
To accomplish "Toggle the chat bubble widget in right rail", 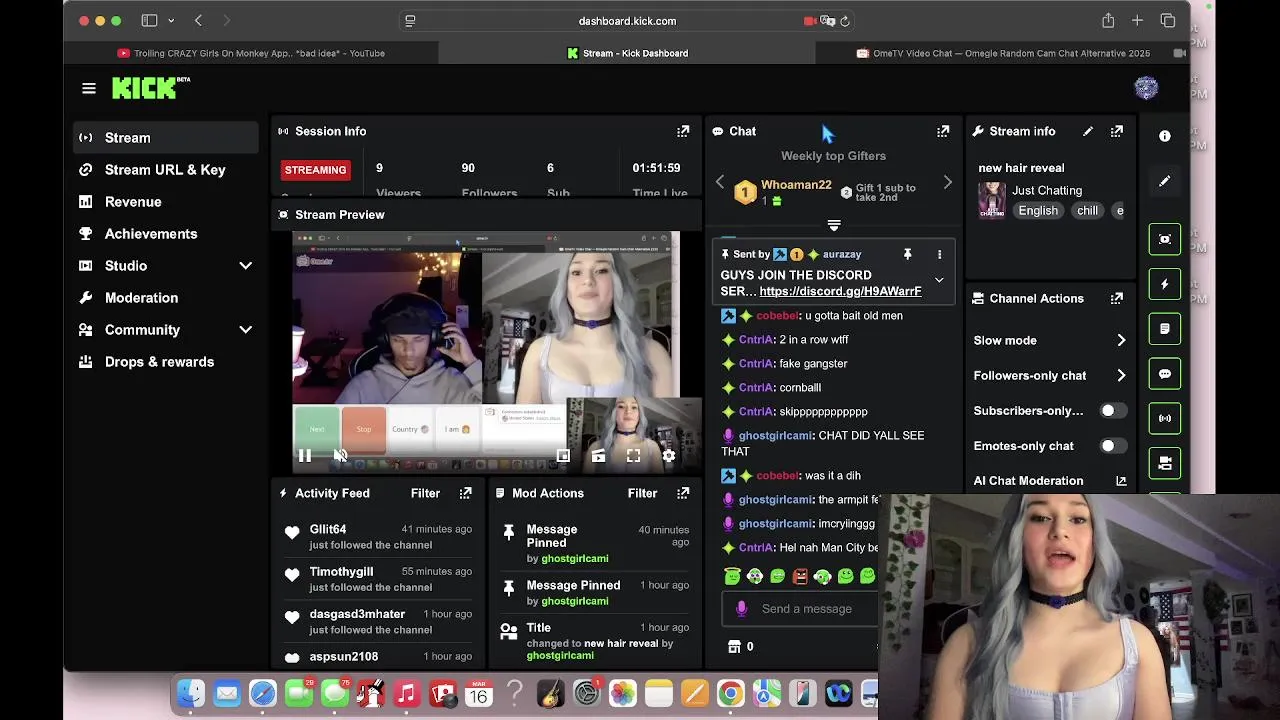I will click(1165, 374).
